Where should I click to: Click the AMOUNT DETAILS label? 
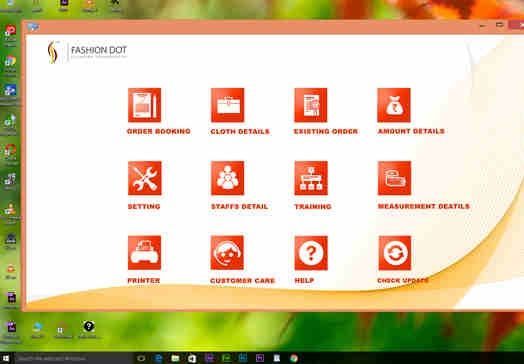tap(411, 131)
